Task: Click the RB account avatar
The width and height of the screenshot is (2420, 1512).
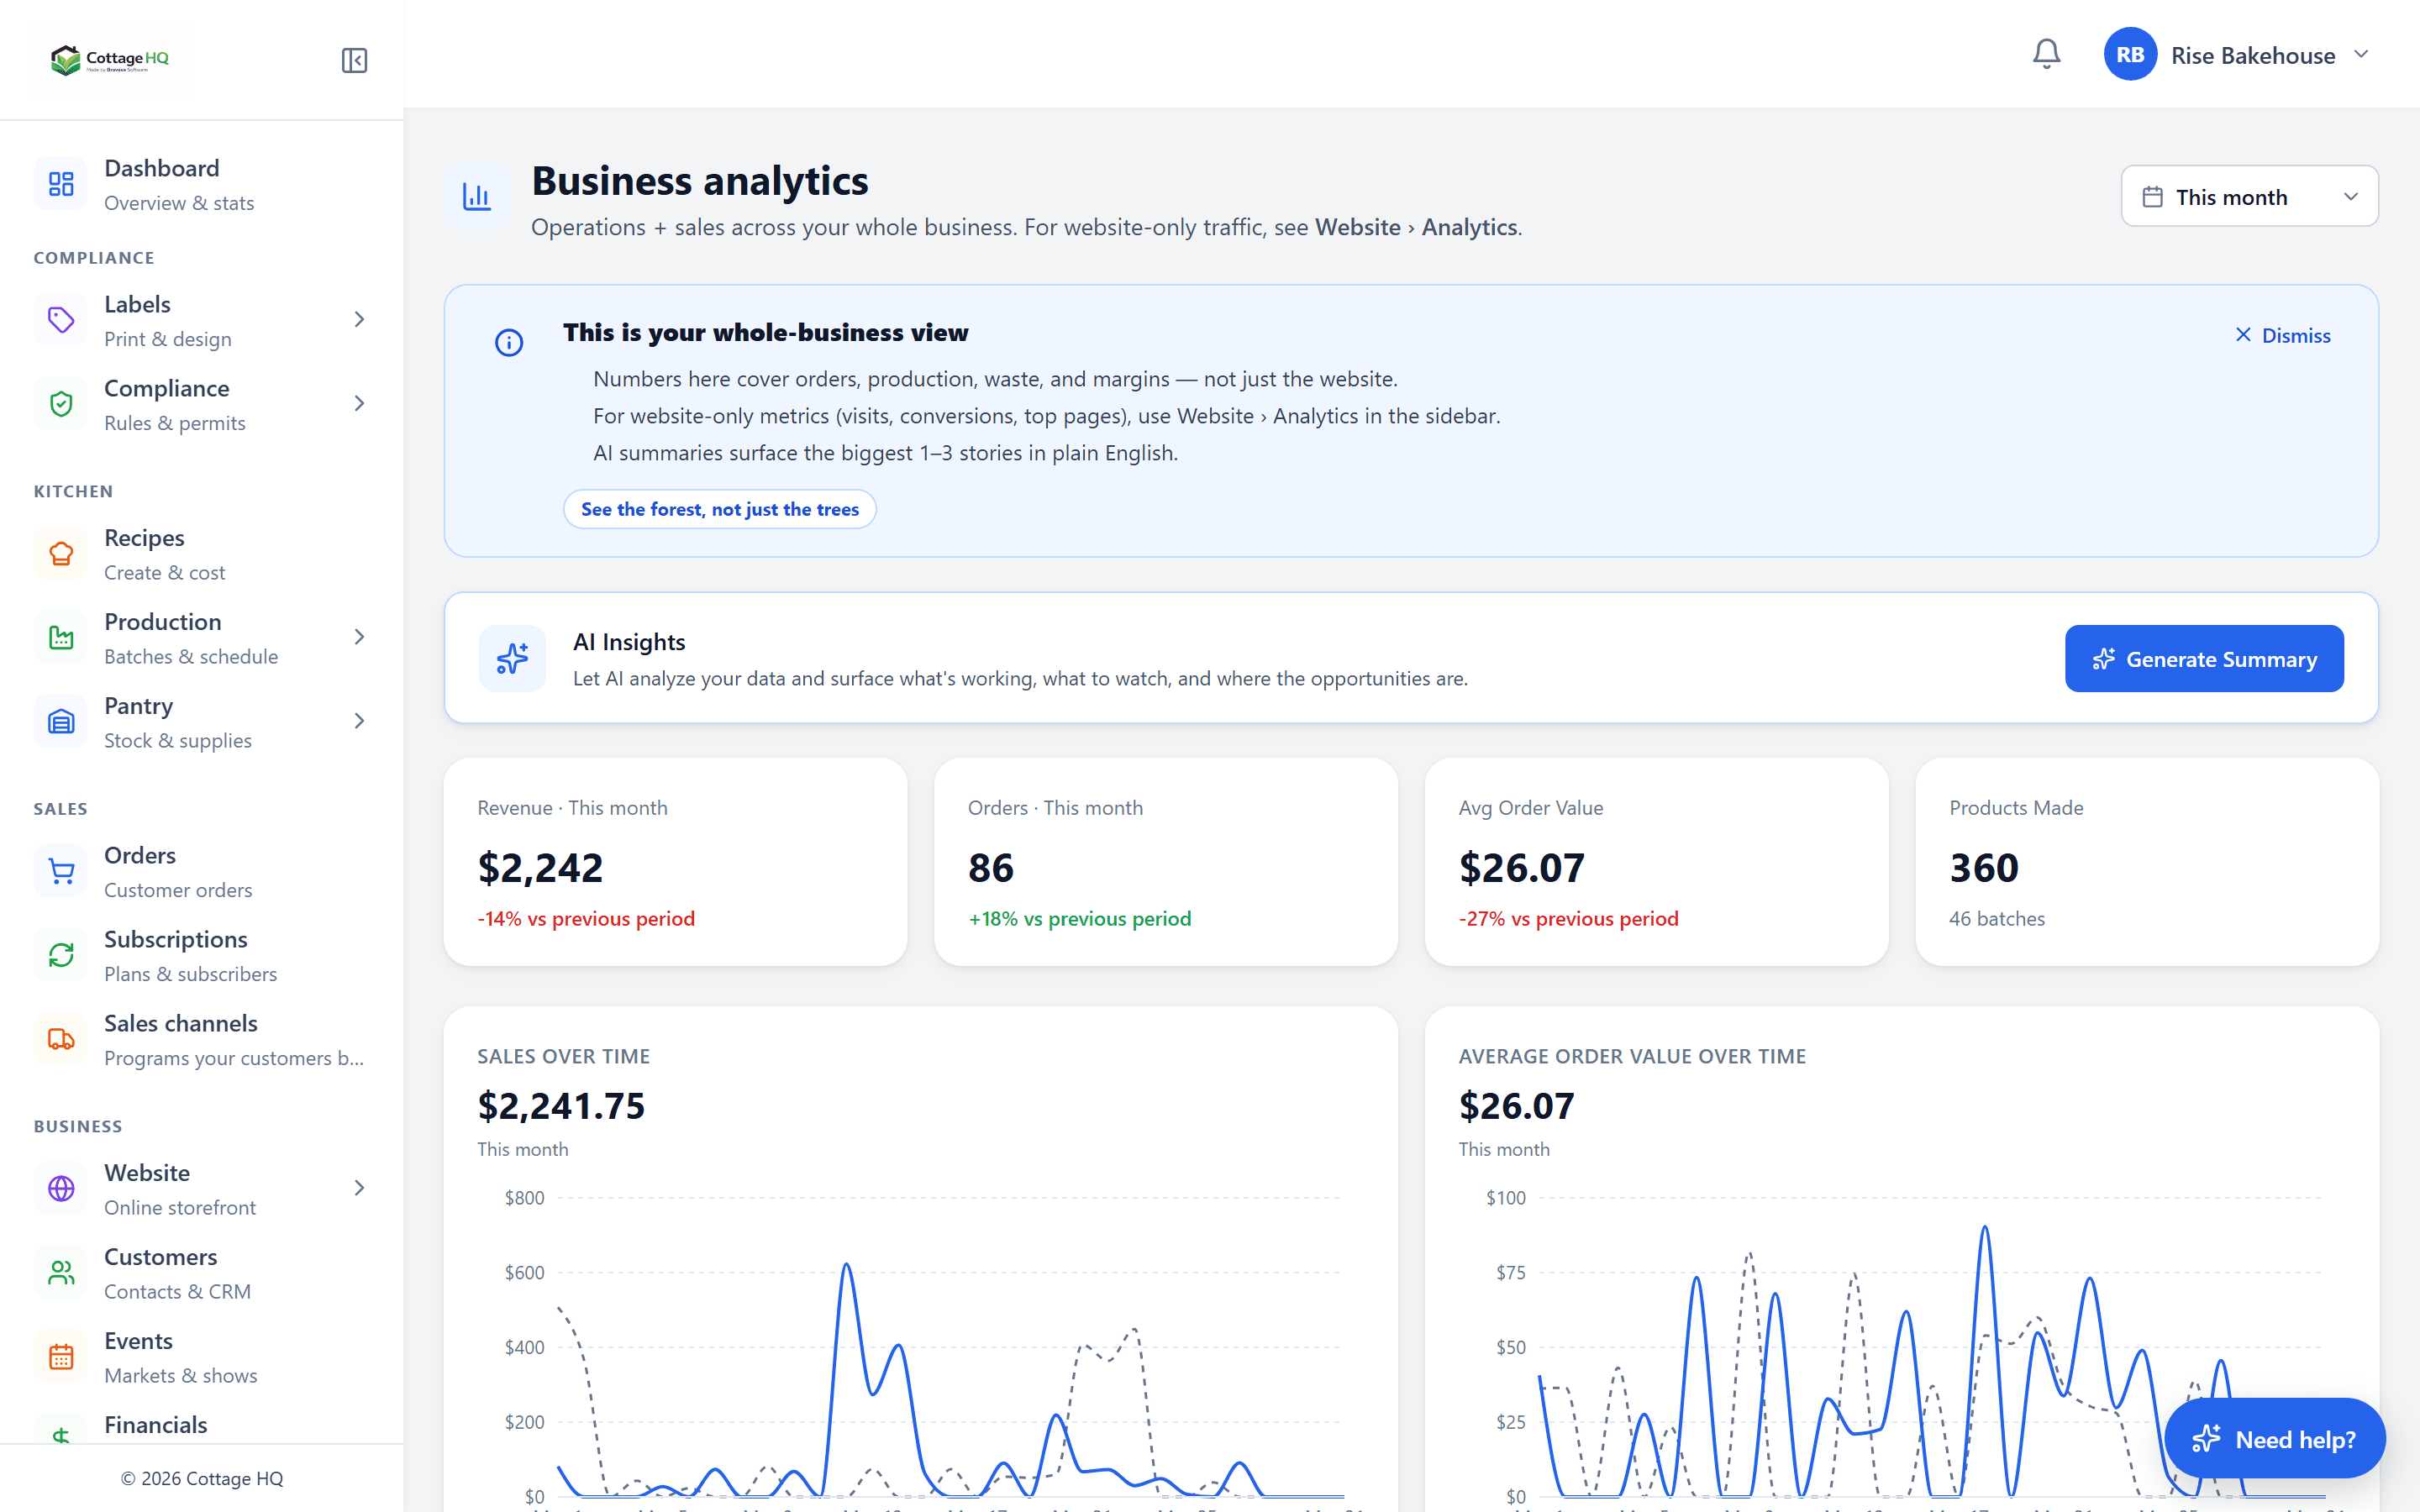Action: point(2129,54)
